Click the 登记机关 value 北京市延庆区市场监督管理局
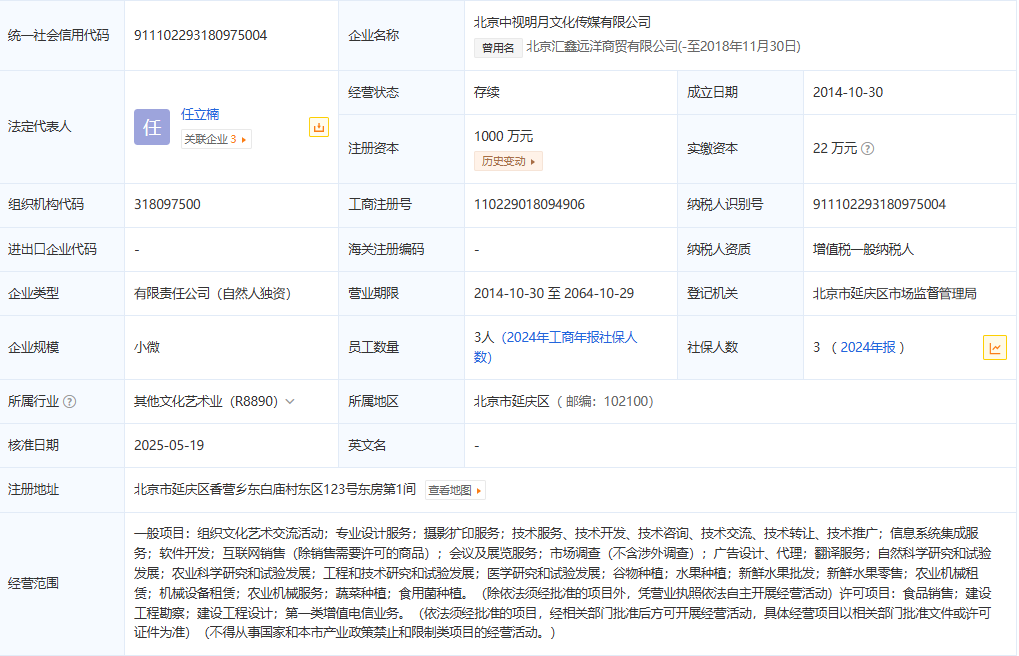Viewport: 1019px width, 656px height. (894, 293)
